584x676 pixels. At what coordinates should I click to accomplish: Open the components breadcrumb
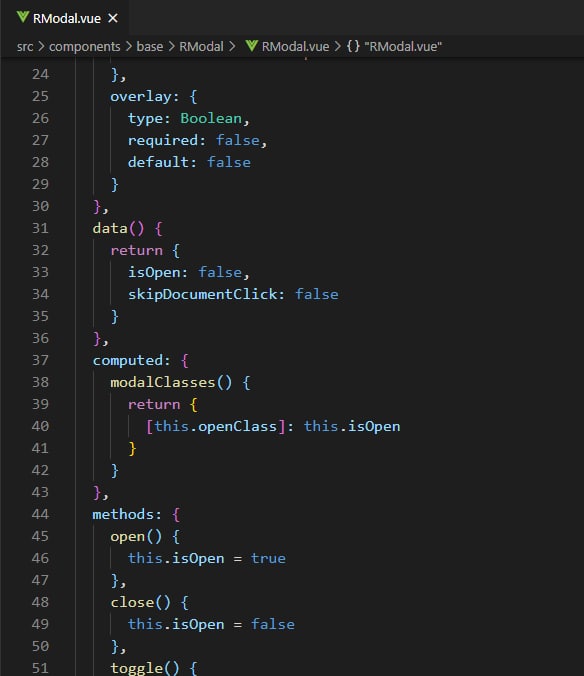pos(84,47)
